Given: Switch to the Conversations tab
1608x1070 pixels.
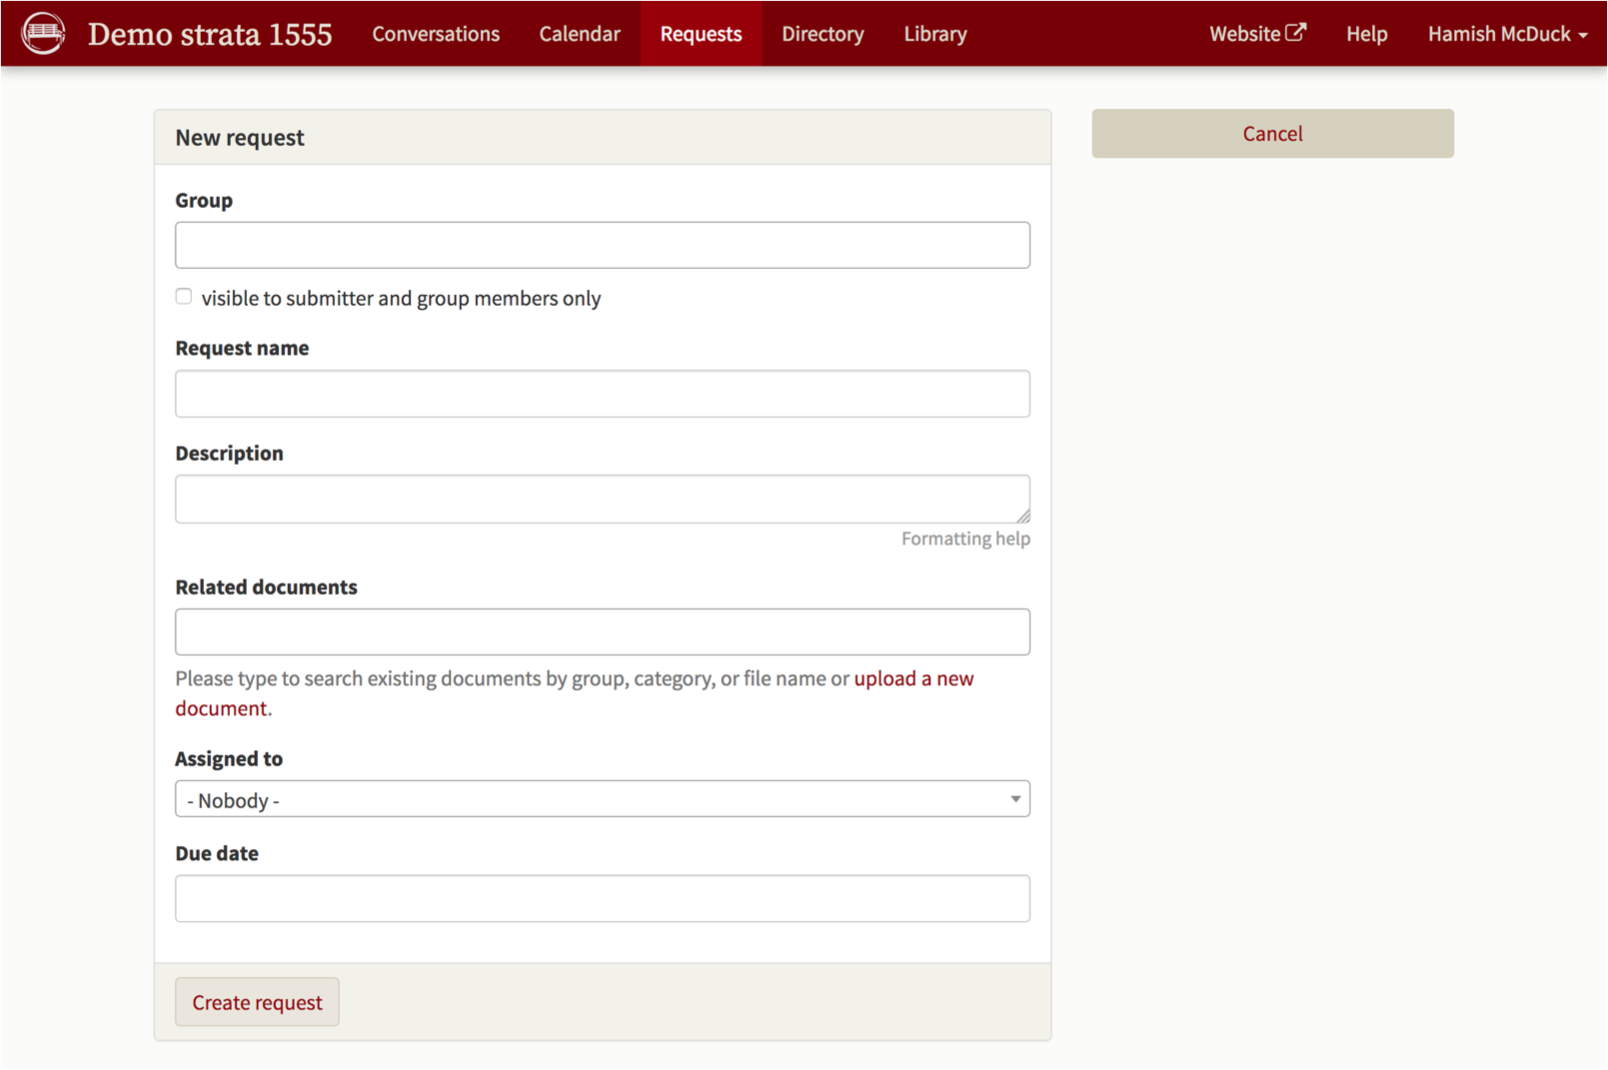Looking at the screenshot, I should tap(435, 33).
